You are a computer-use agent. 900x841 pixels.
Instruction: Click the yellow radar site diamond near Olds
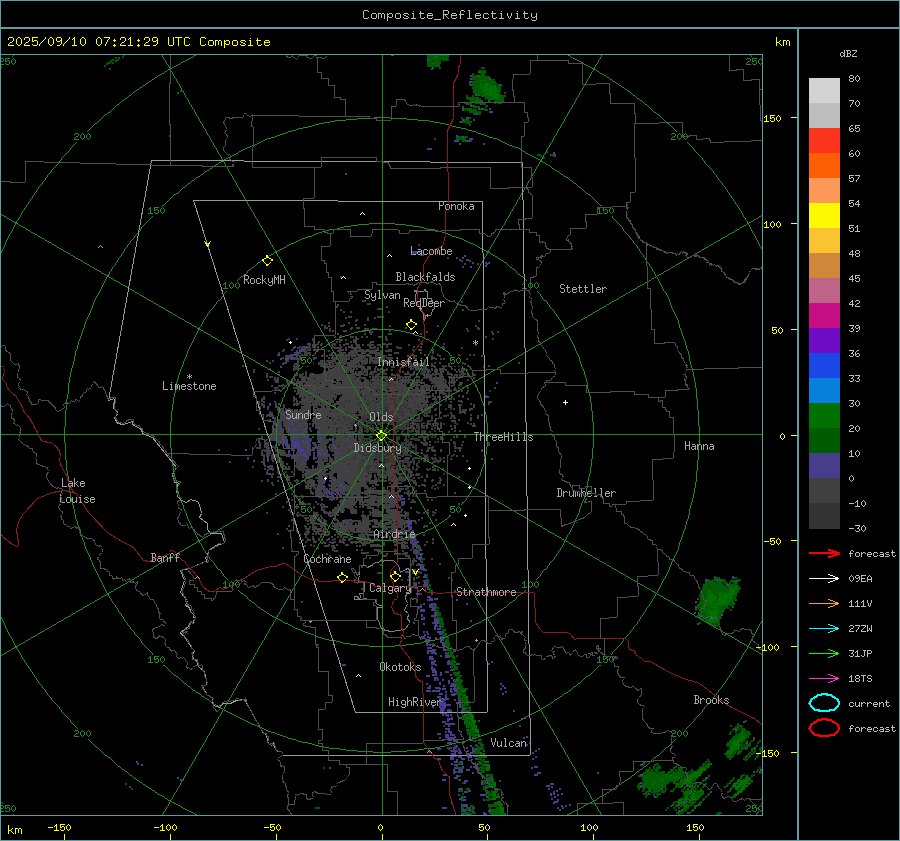click(x=381, y=436)
